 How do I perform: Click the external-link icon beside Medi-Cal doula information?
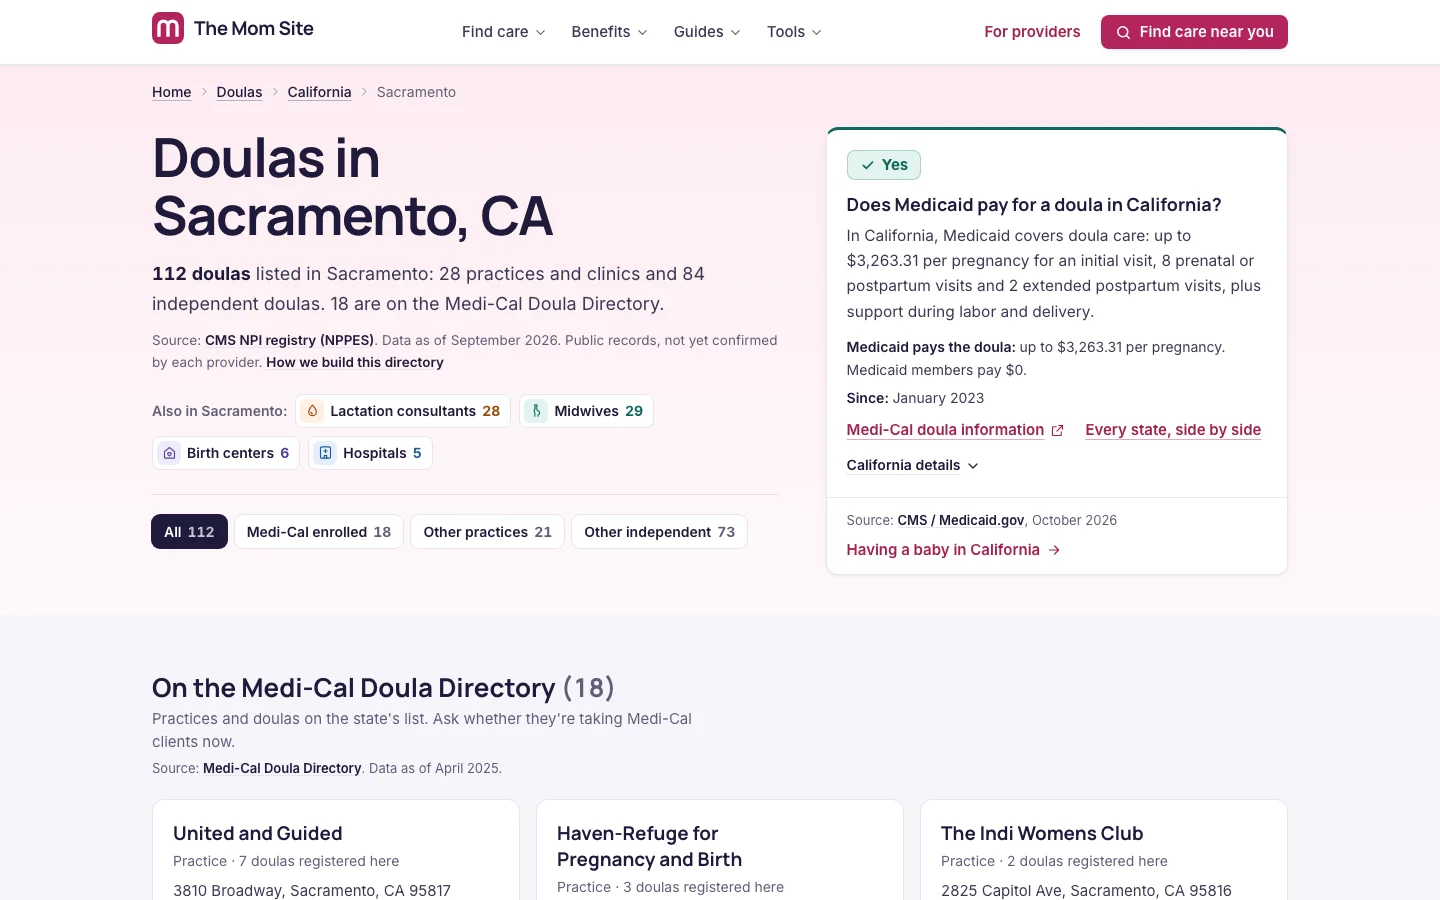tap(1057, 430)
